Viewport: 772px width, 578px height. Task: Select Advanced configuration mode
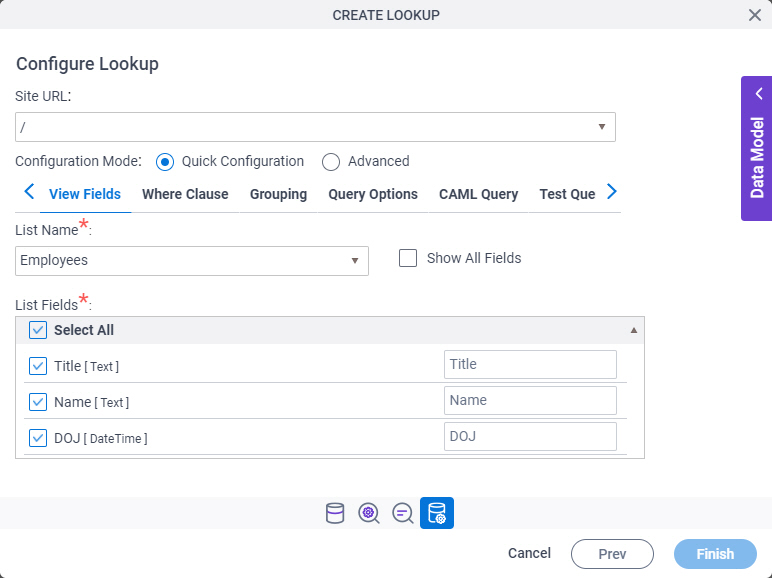pos(331,161)
